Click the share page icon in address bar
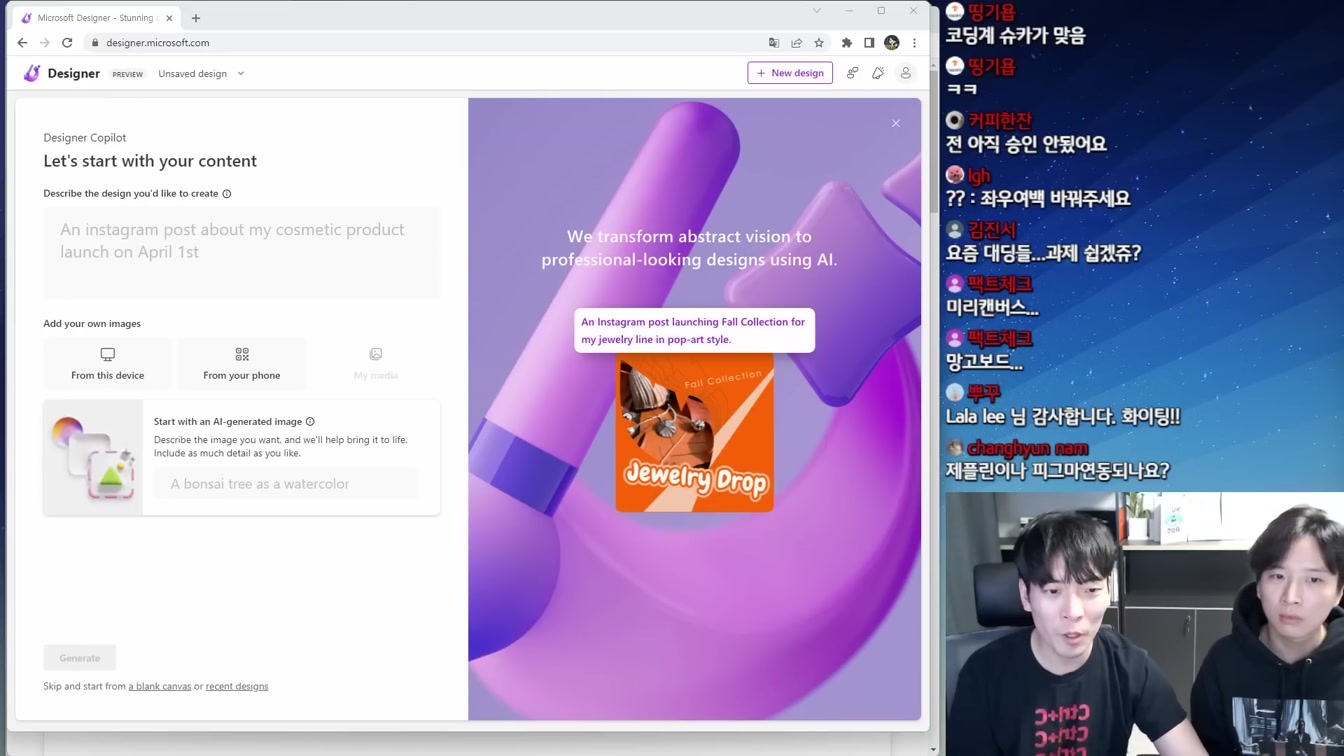 (x=796, y=43)
